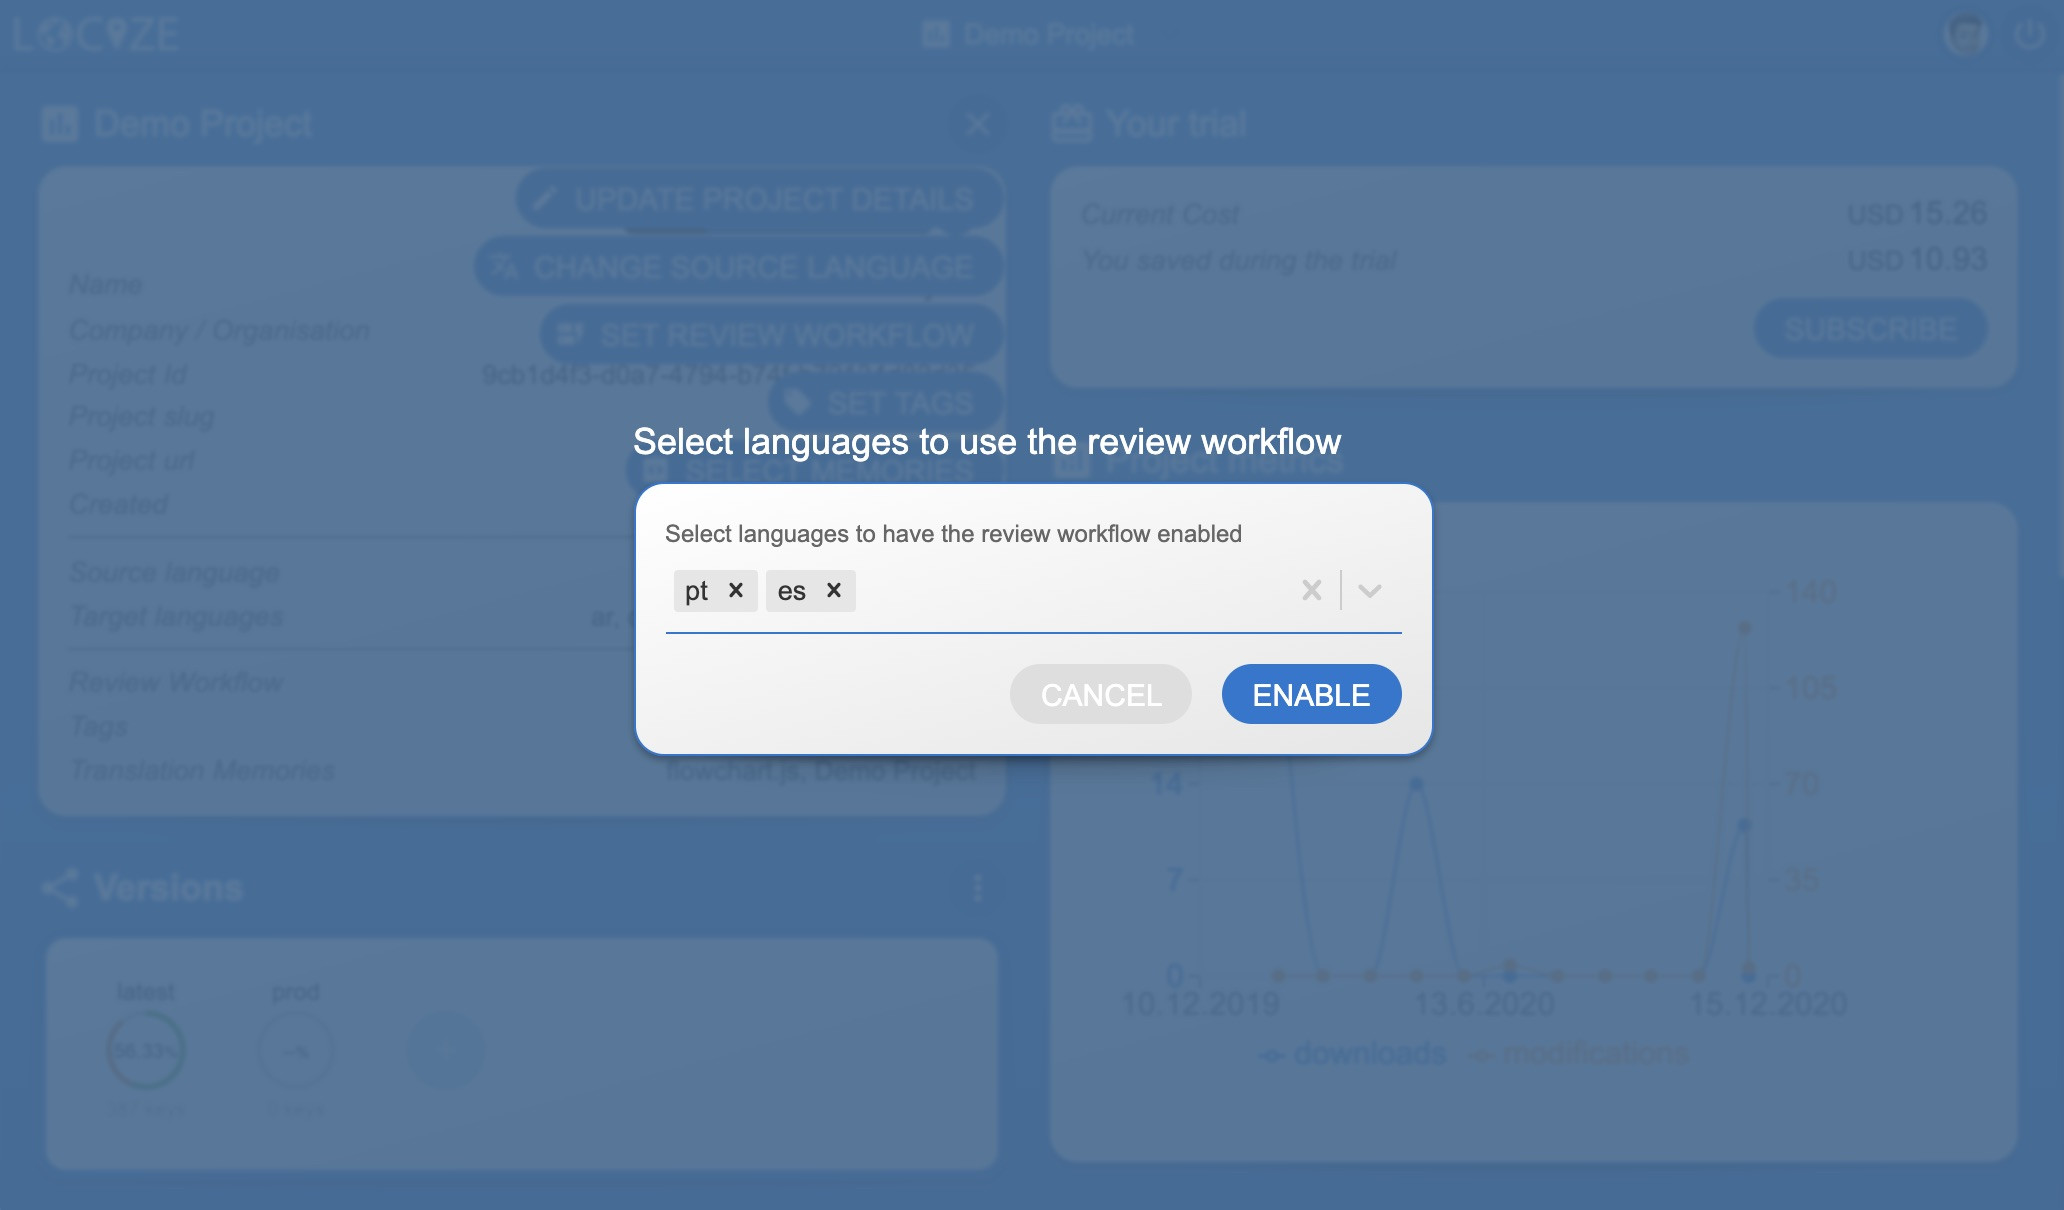Select the latest version circle

tap(146, 1050)
